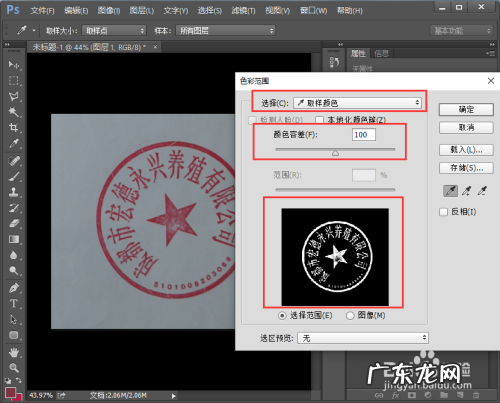Select the 选择范围(E) radio button
The image size is (500, 403).
282,315
